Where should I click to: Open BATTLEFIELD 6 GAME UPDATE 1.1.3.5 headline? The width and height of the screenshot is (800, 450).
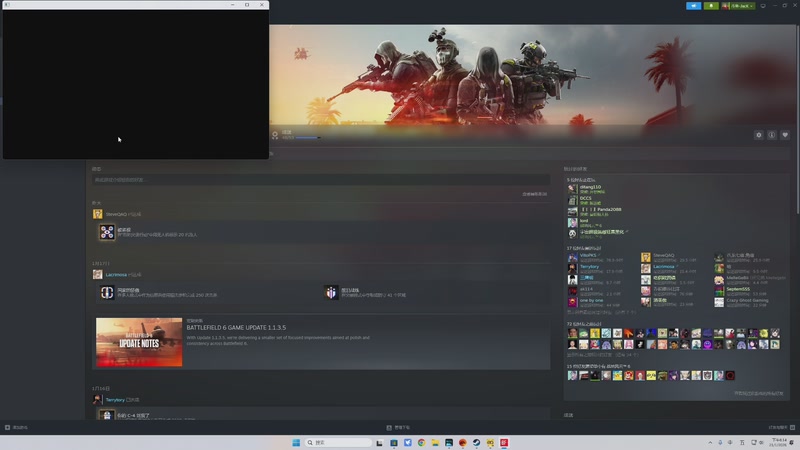pyautogui.click(x=236, y=328)
